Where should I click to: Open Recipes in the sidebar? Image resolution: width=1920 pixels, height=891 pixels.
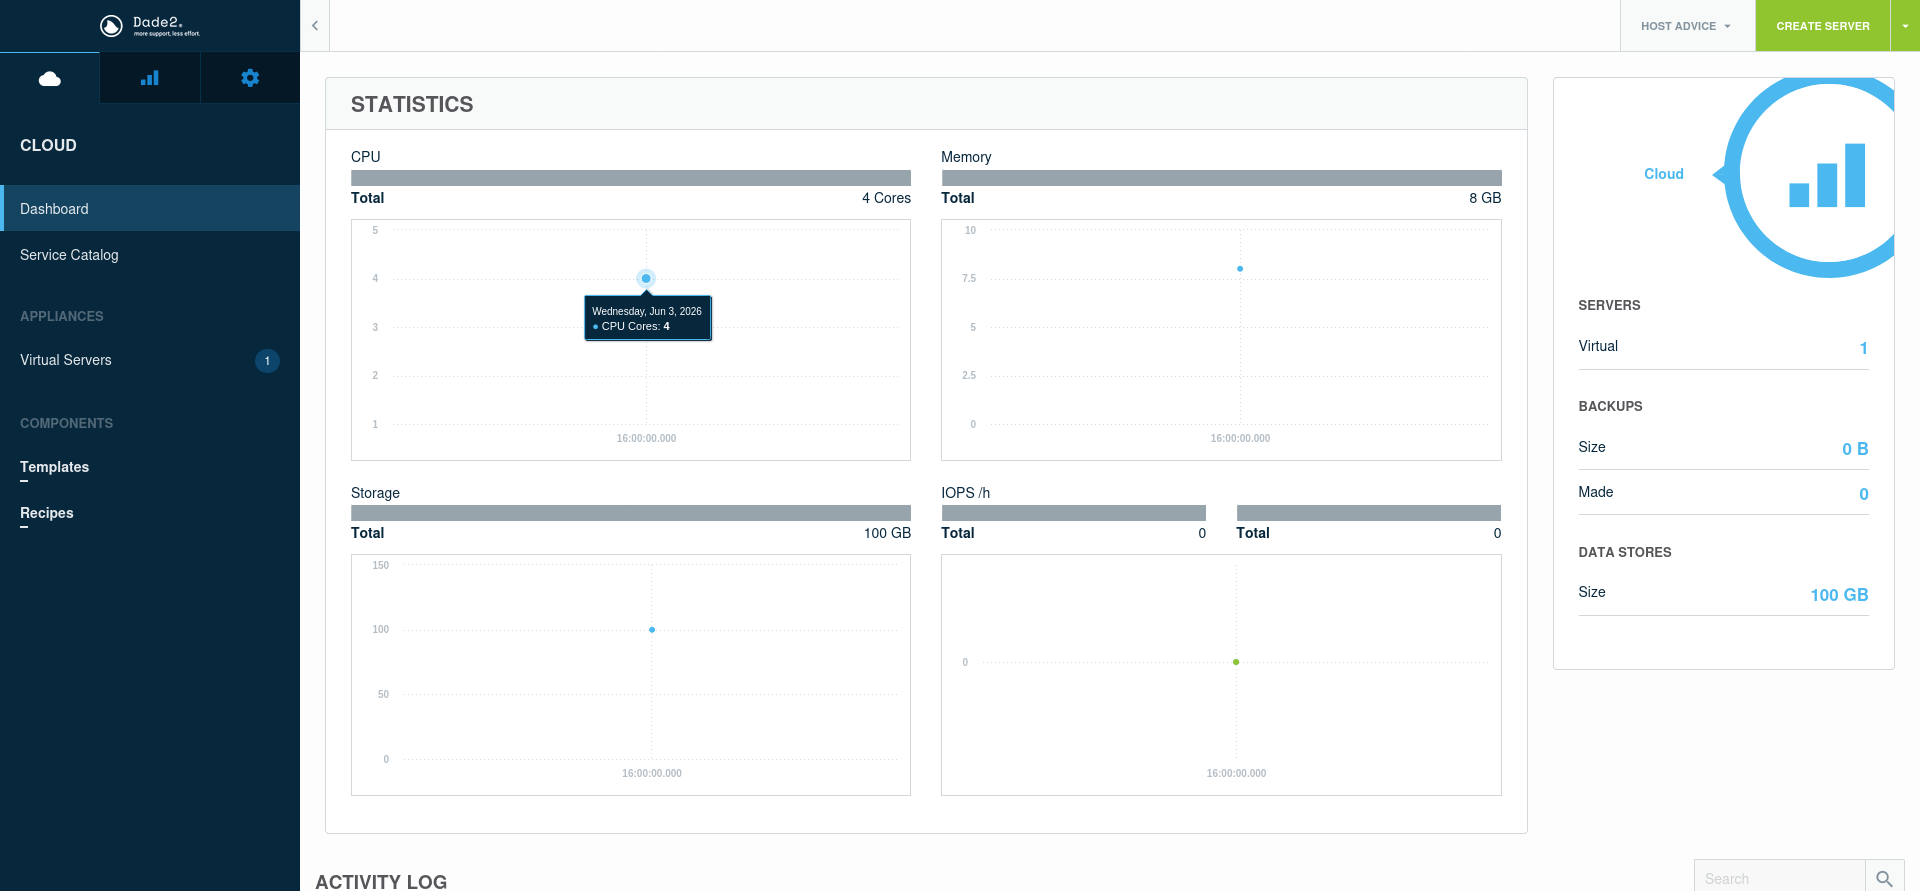coord(46,513)
